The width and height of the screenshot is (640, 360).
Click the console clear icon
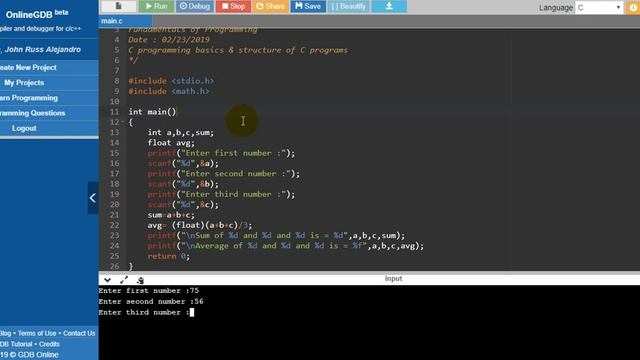coord(140,280)
